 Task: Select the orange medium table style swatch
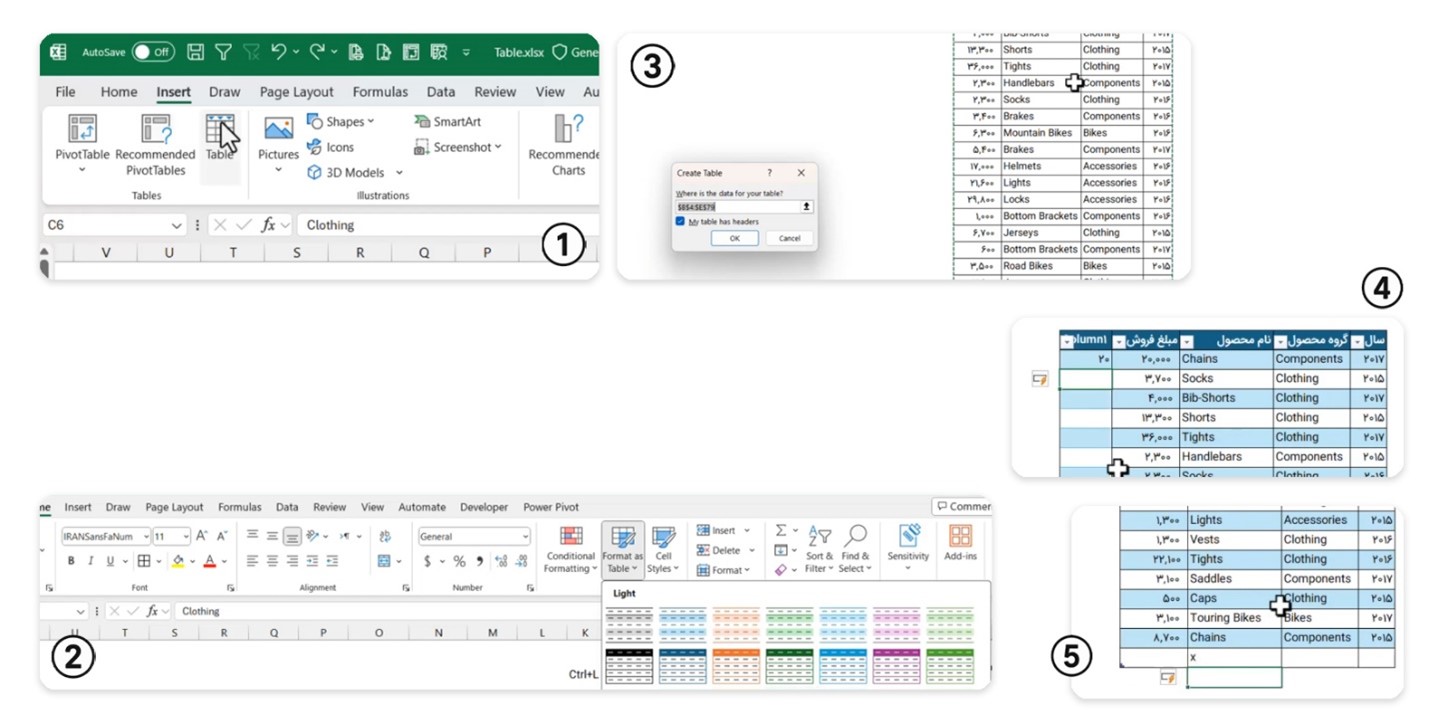(736, 666)
